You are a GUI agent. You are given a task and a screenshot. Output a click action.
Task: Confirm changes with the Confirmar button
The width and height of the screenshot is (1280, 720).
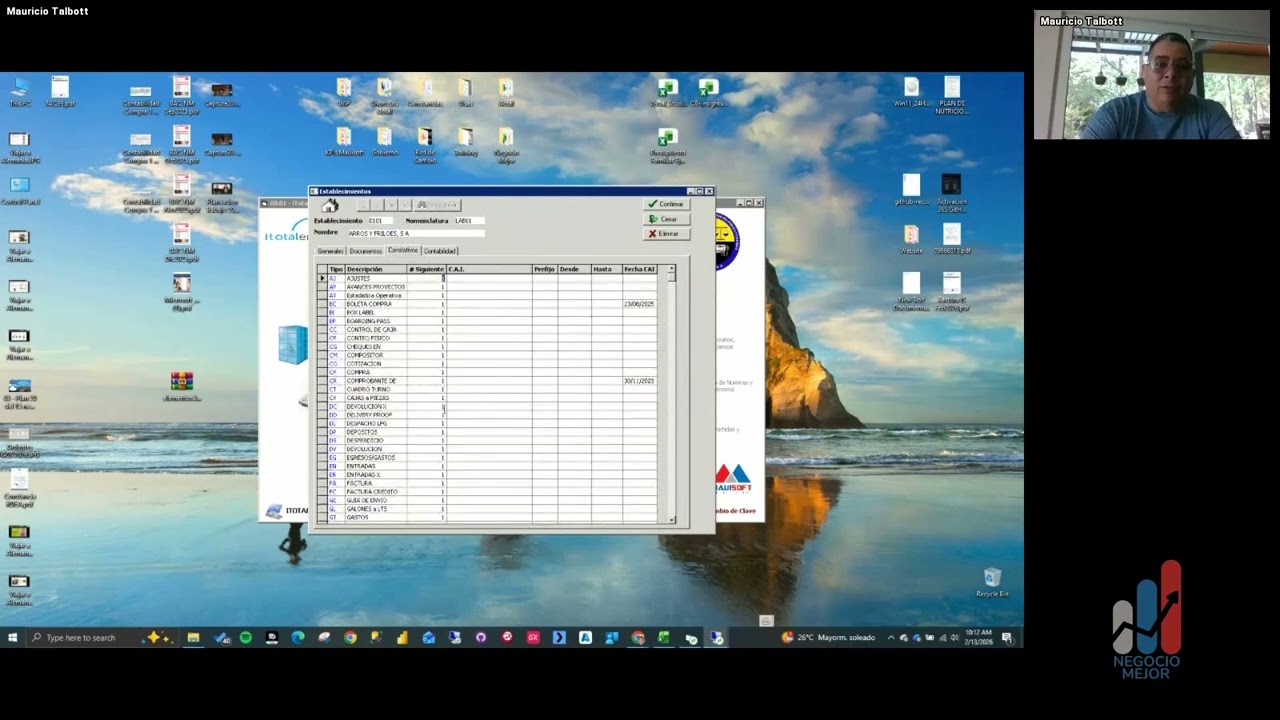(x=666, y=204)
